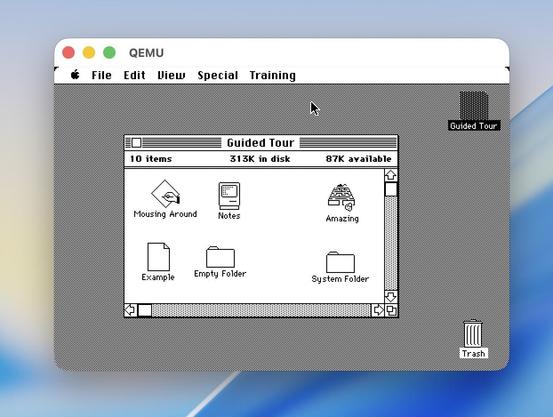Image resolution: width=553 pixels, height=417 pixels.
Task: Open the Apple menu
Action: point(75,75)
